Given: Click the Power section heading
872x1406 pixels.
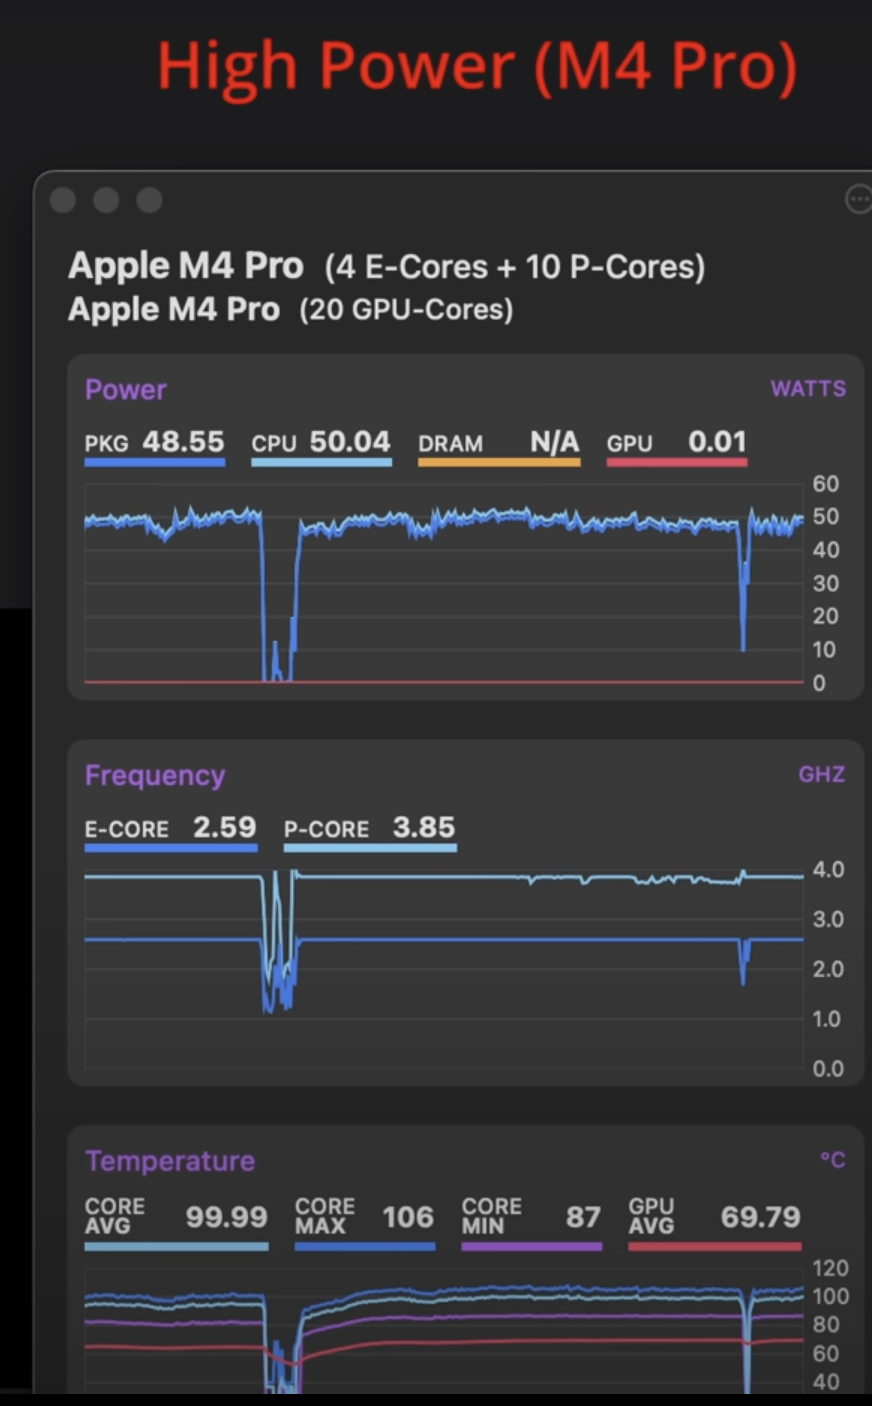Looking at the screenshot, I should (126, 390).
